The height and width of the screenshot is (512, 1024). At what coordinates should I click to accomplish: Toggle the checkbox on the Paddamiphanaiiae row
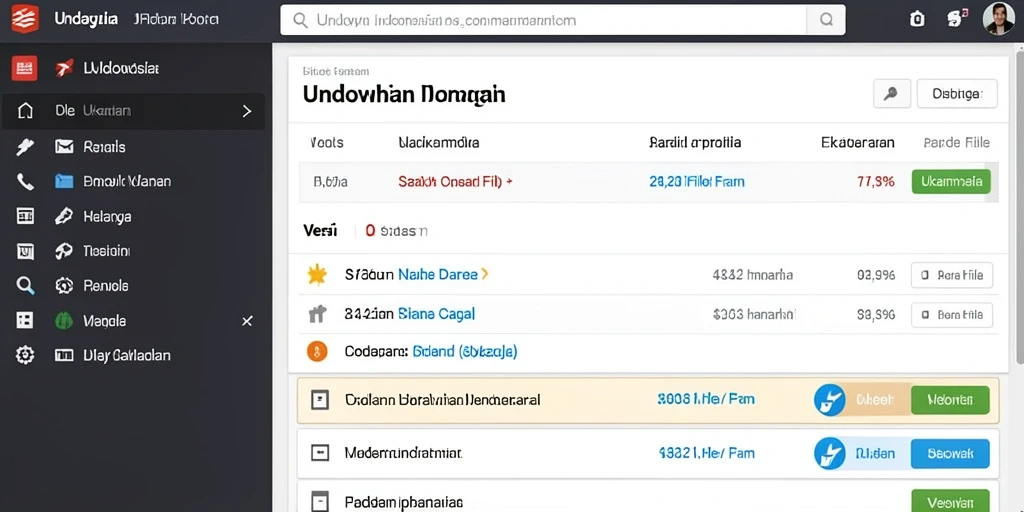[319, 502]
